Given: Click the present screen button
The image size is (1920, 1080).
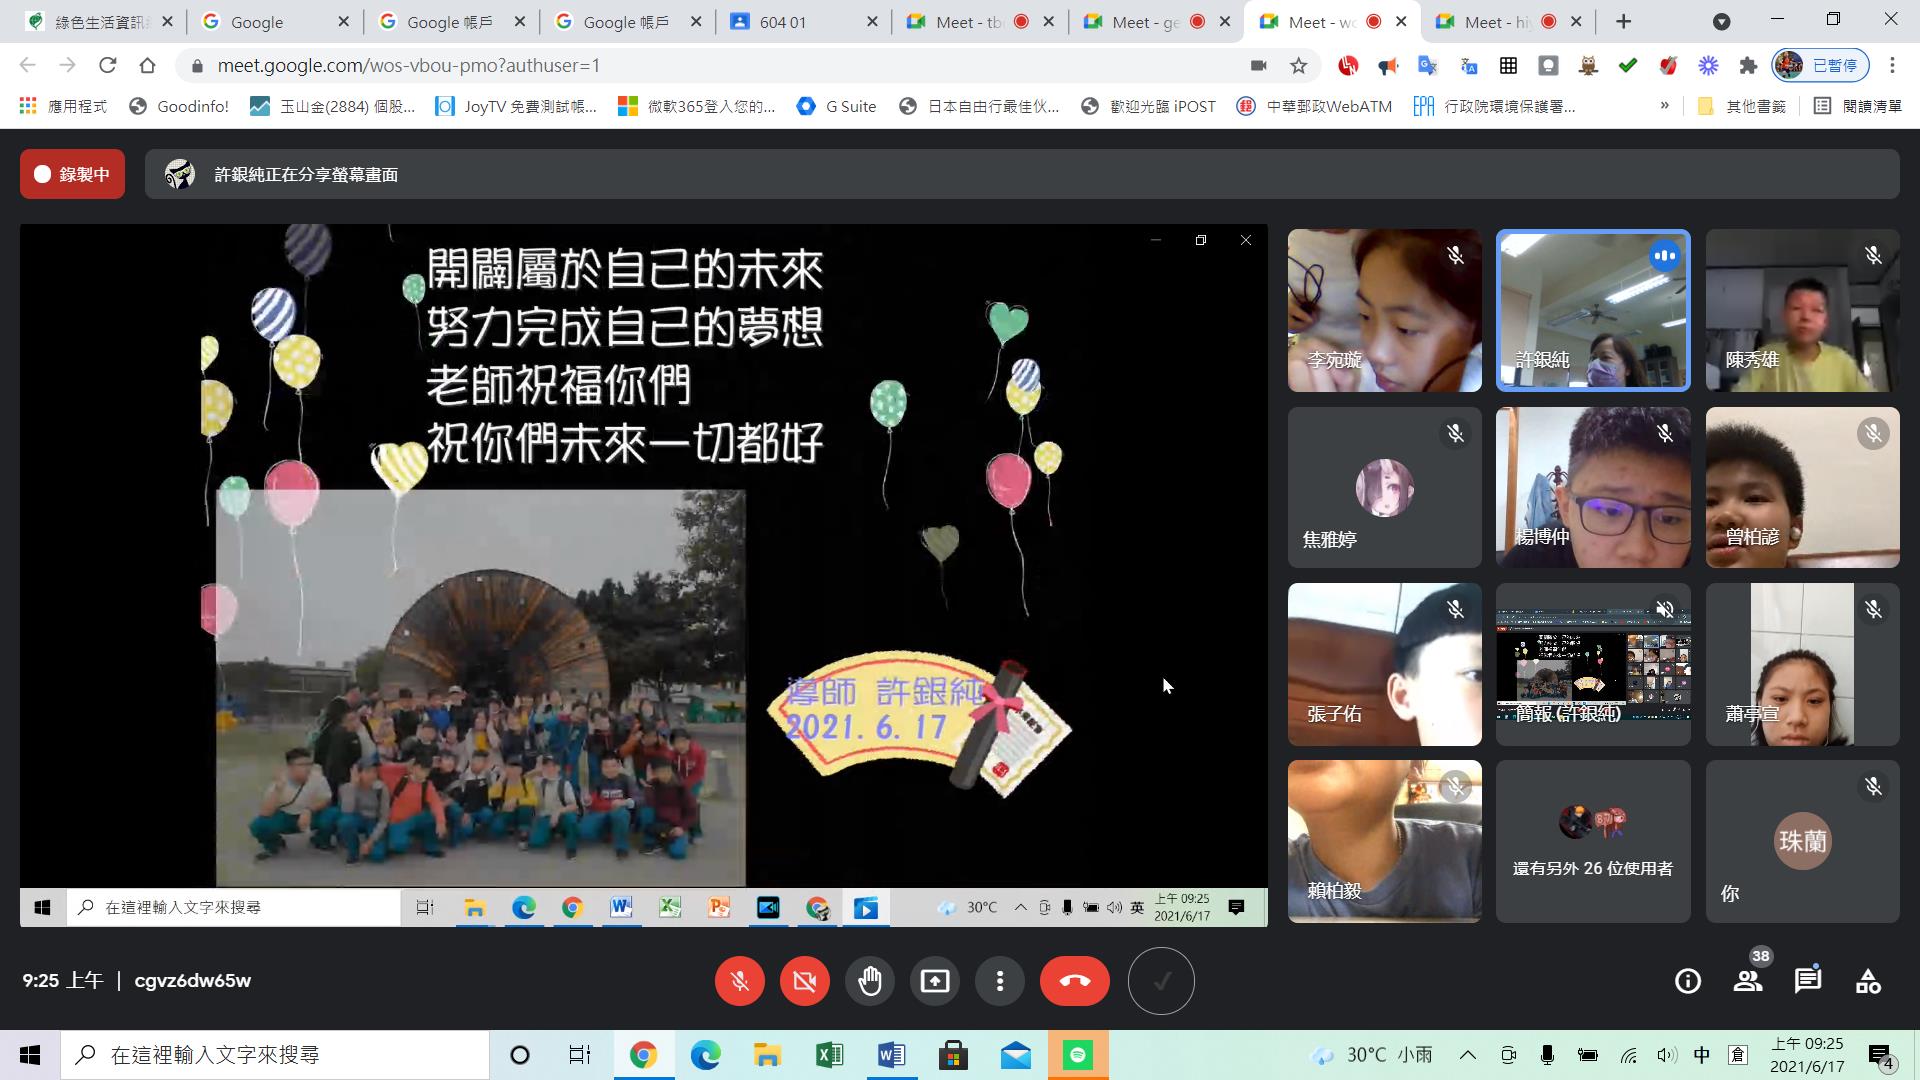Looking at the screenshot, I should coord(935,981).
